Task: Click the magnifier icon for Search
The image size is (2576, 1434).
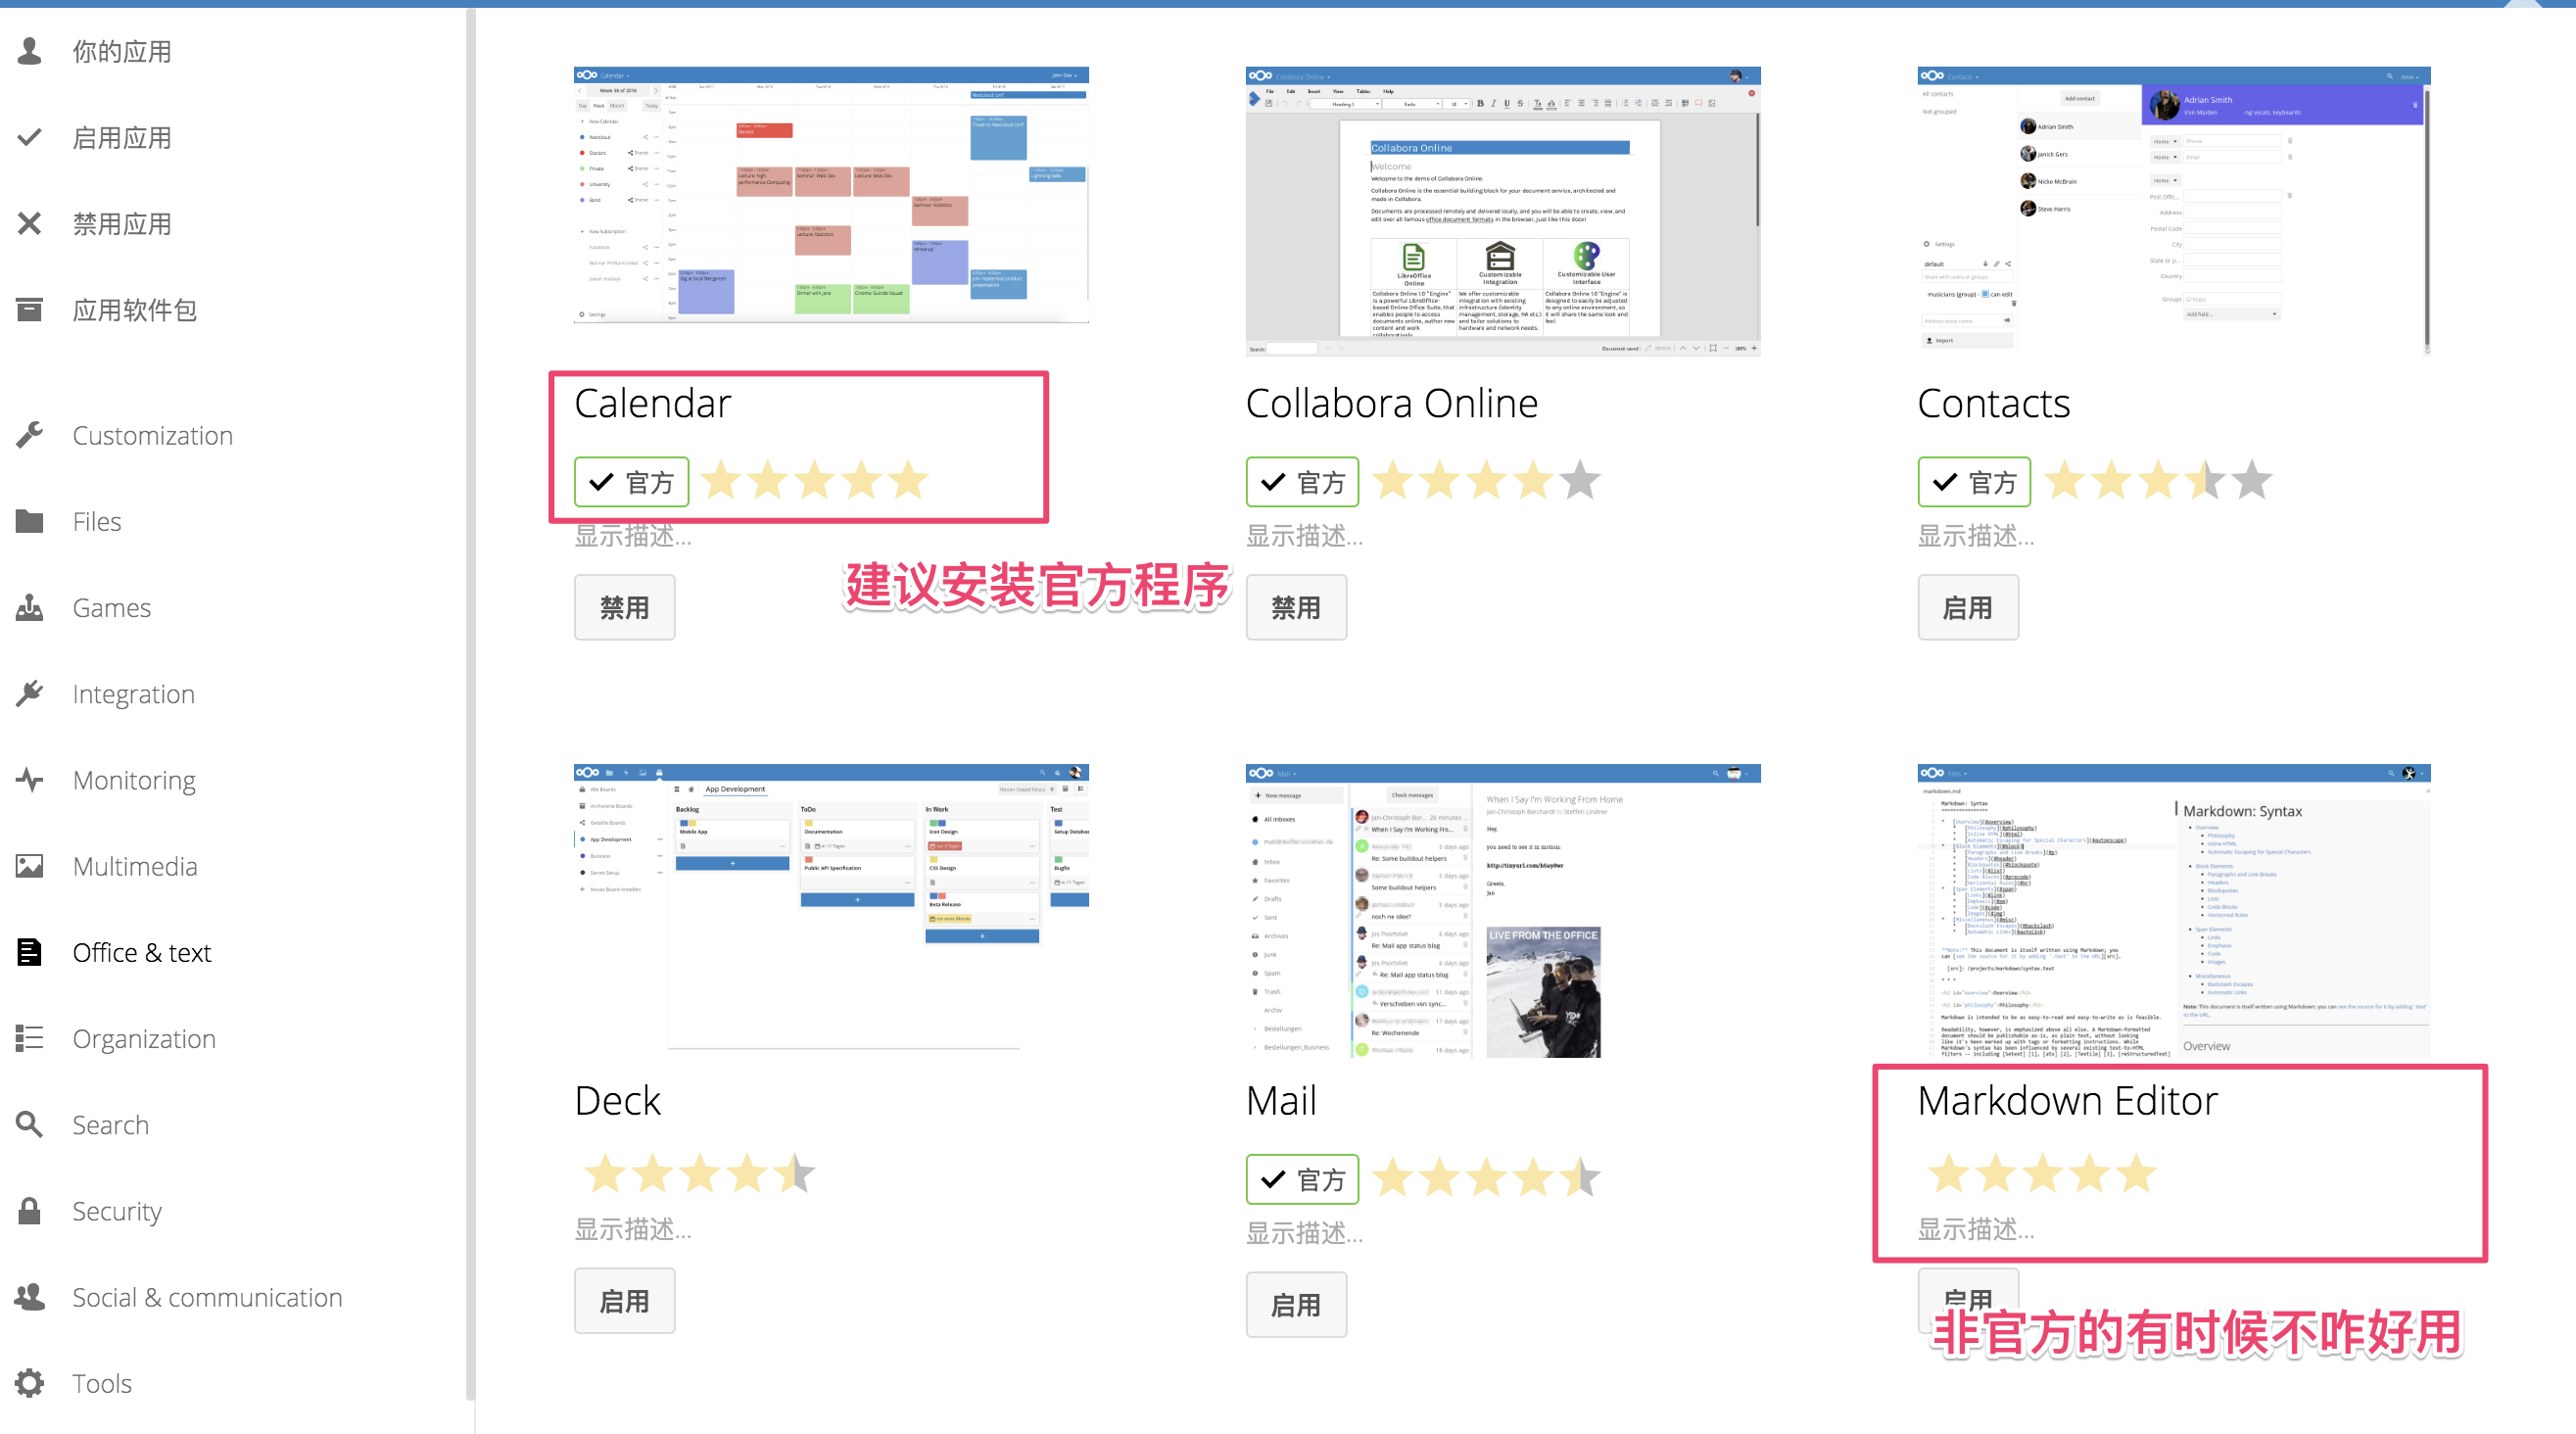Action: [x=29, y=1124]
